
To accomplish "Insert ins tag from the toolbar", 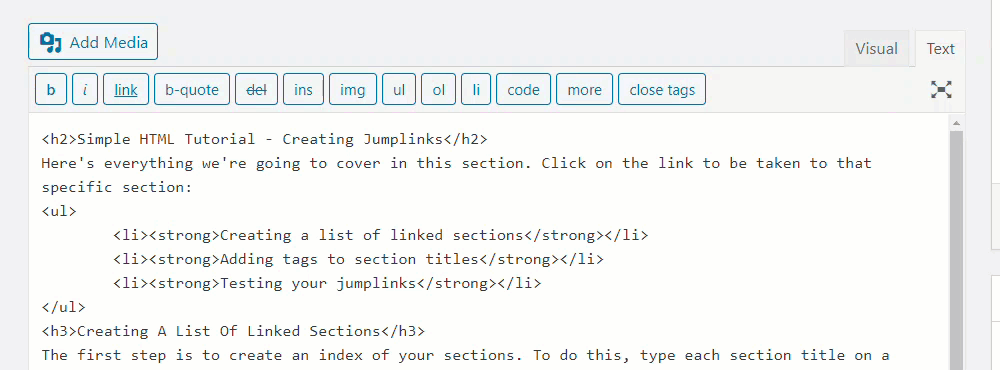I will (304, 89).
